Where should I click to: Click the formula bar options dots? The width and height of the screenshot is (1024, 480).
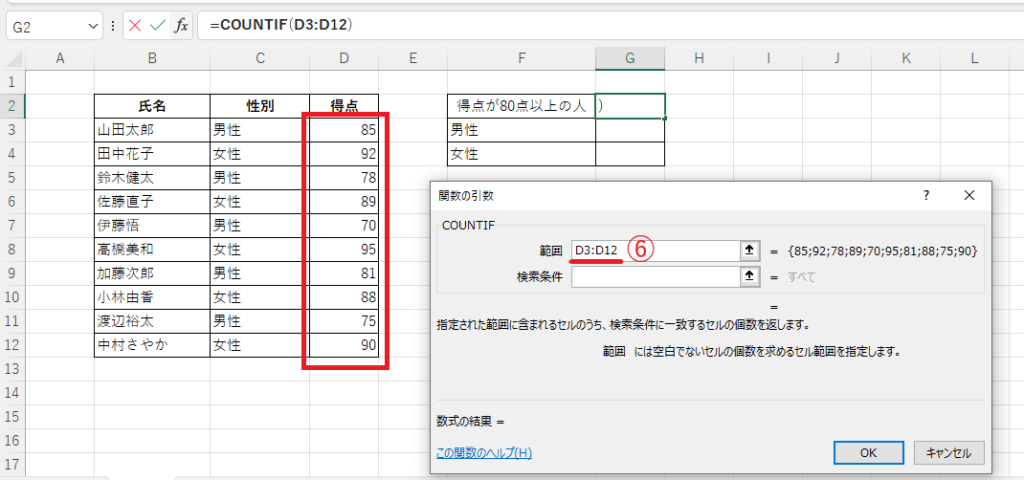coord(113,26)
